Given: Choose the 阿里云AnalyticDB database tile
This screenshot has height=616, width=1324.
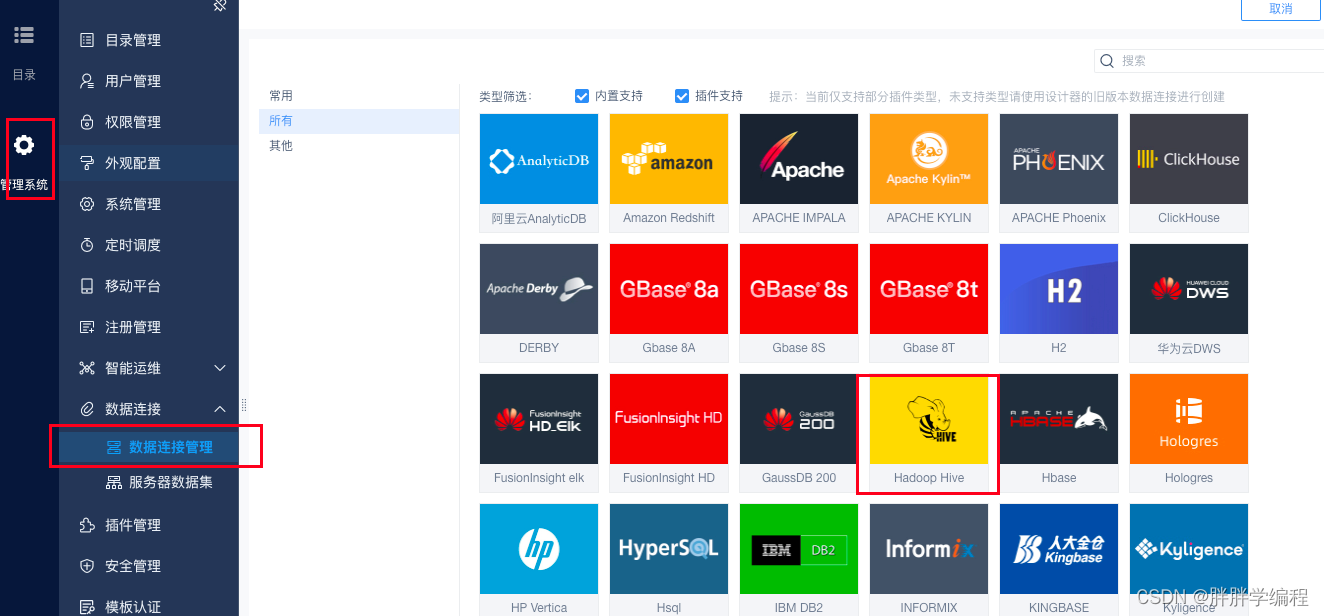Looking at the screenshot, I should coord(539,173).
